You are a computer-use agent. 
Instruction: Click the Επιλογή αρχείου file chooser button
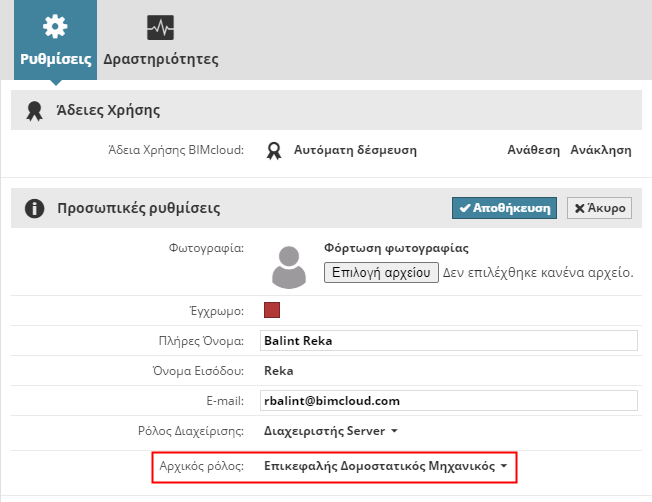coord(381,272)
